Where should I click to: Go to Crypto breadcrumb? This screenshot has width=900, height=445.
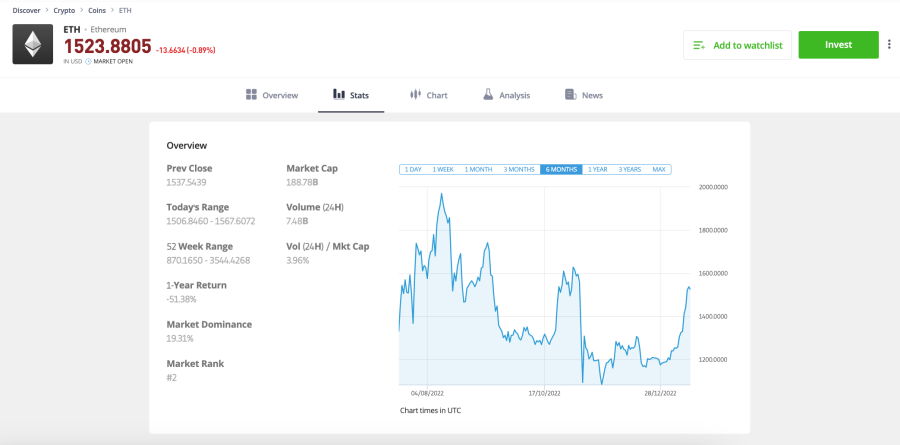pyautogui.click(x=64, y=10)
